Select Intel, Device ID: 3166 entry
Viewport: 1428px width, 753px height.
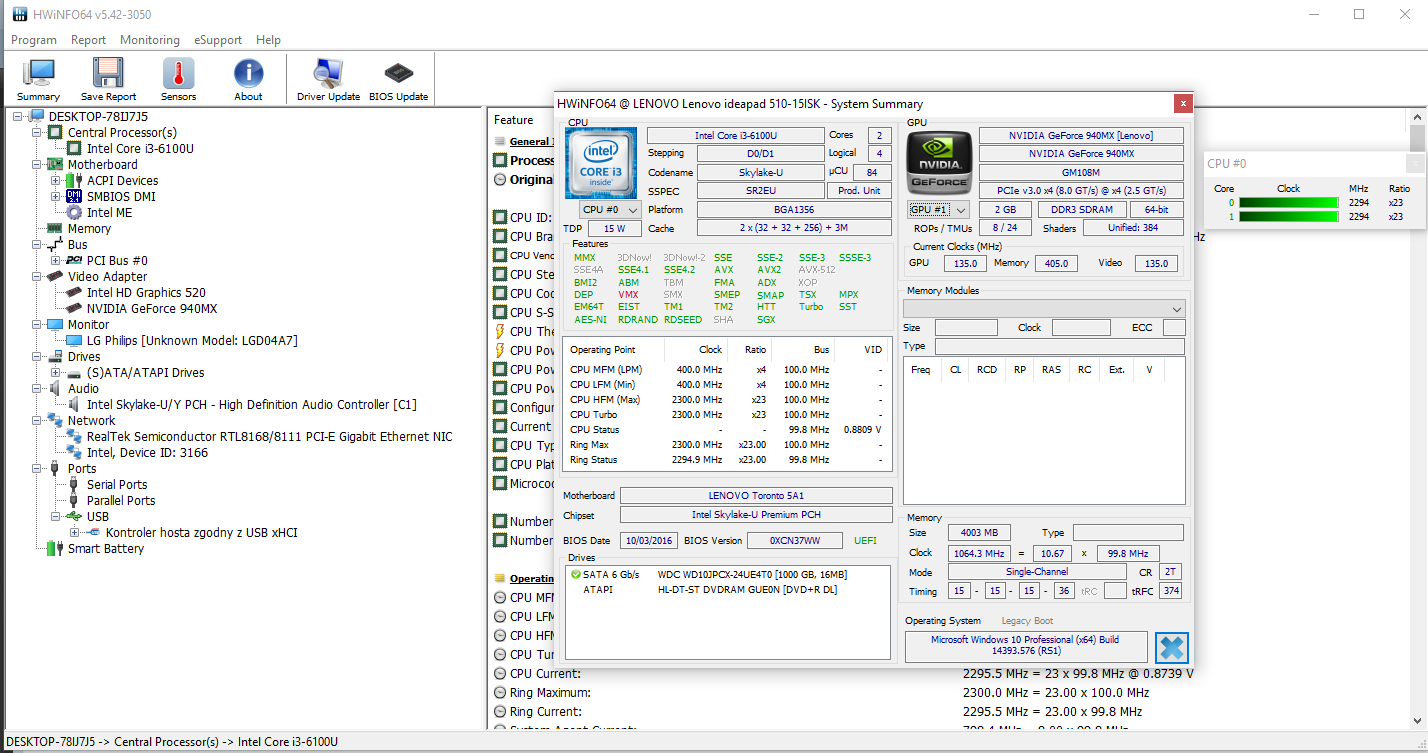pos(147,453)
